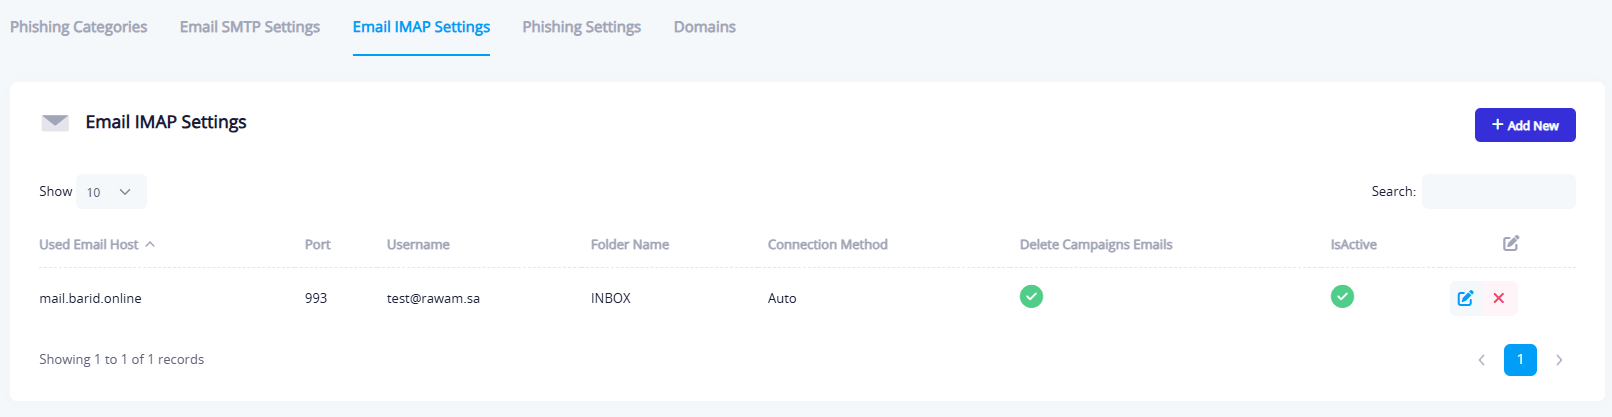Click the edit icon for mail.barid.online row
The height and width of the screenshot is (417, 1612).
[1465, 298]
